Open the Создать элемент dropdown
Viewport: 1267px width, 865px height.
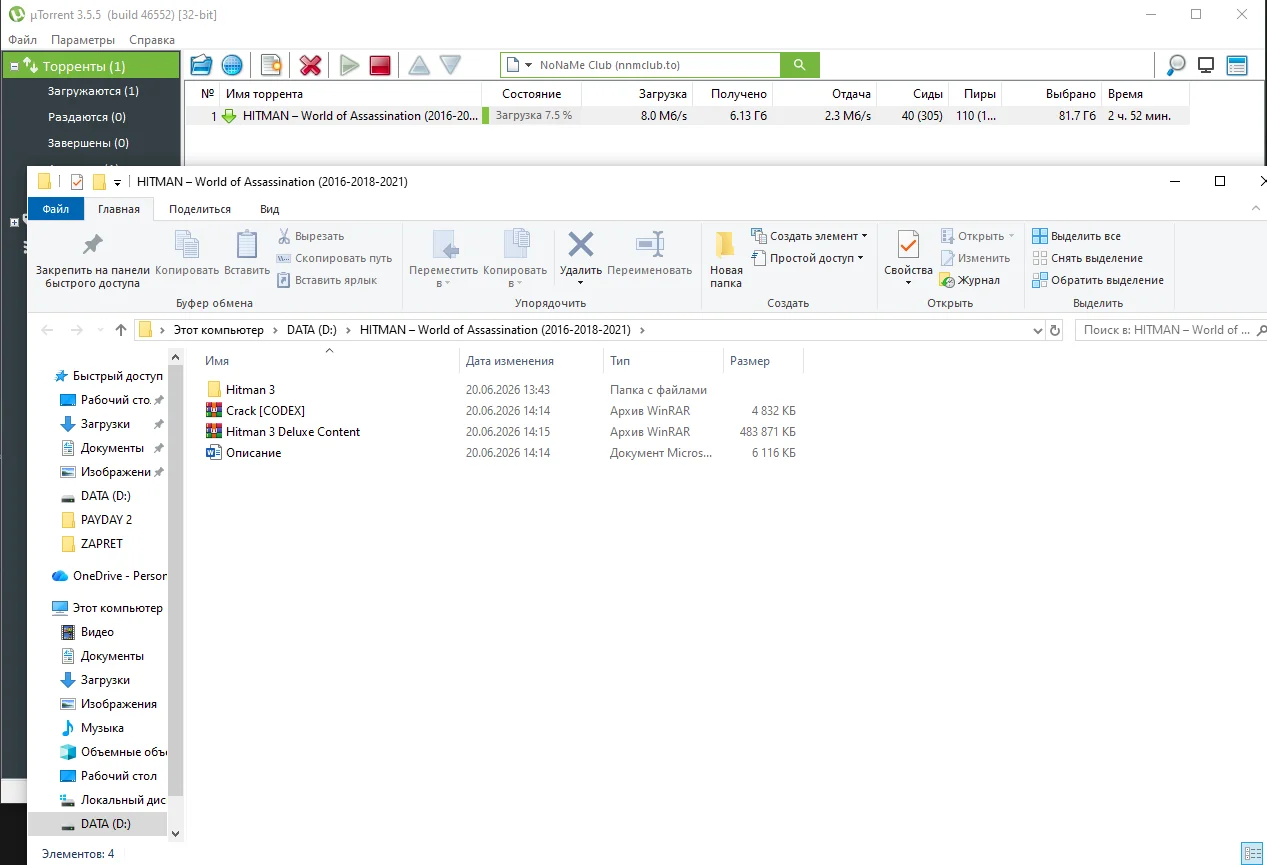coord(809,236)
